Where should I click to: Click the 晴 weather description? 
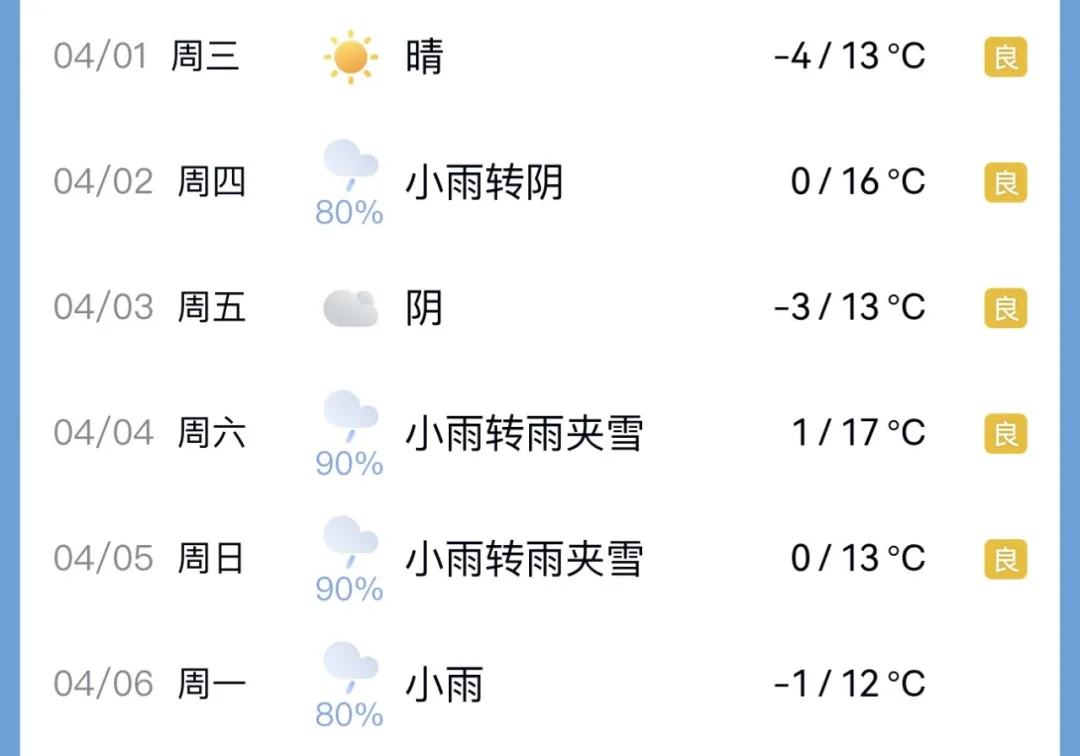point(424,57)
